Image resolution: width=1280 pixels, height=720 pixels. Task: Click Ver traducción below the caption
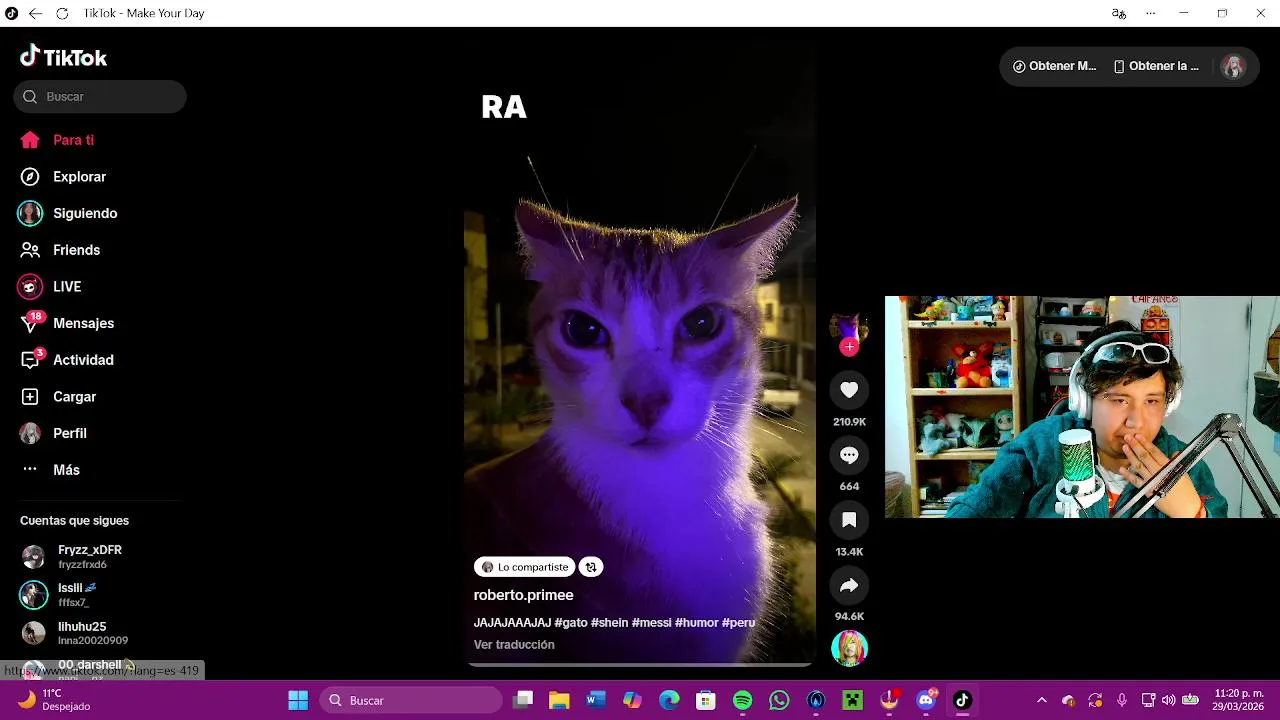coord(514,645)
